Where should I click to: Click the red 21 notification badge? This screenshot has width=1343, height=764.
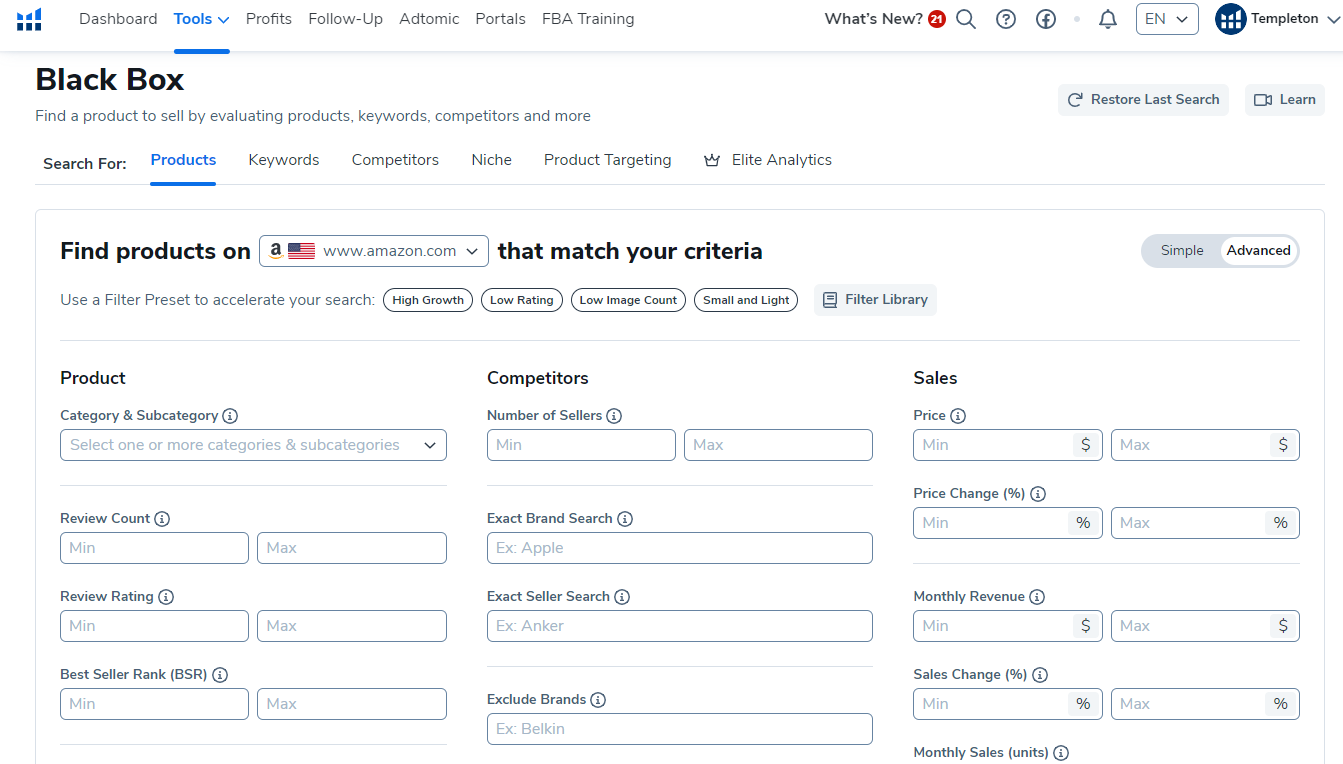pos(937,19)
